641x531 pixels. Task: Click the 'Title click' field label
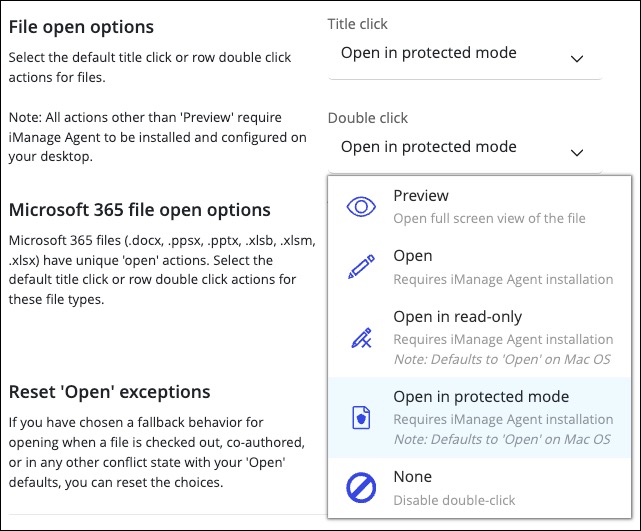[357, 24]
